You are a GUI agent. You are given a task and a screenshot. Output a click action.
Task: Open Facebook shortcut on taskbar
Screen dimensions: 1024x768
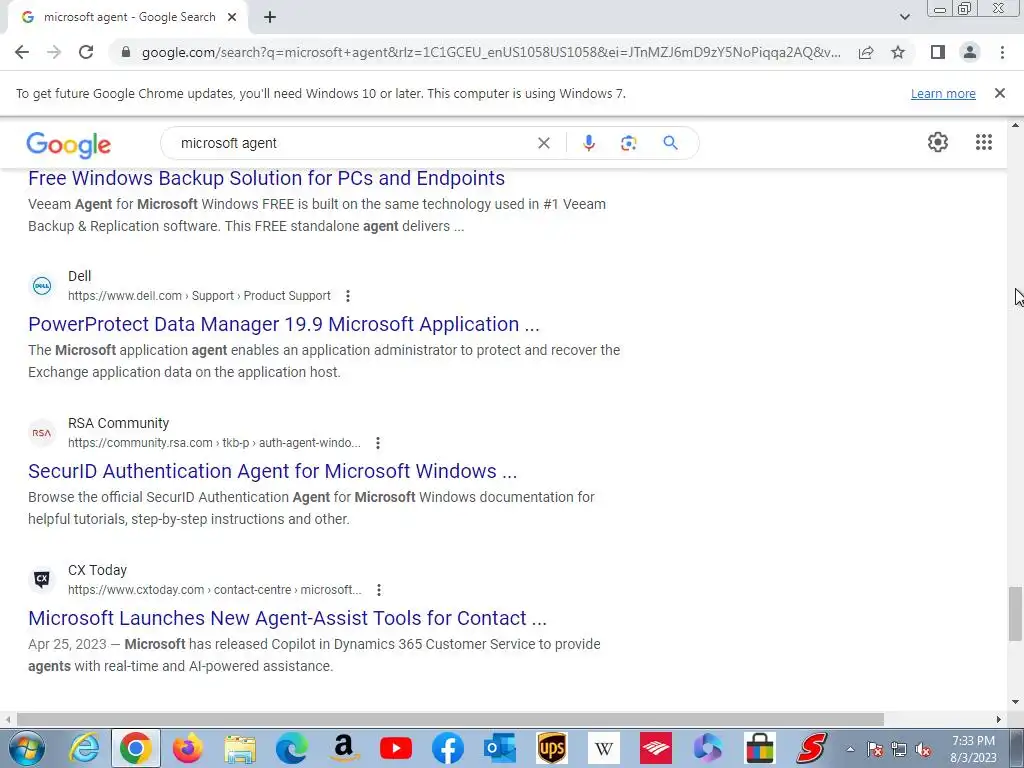[448, 748]
